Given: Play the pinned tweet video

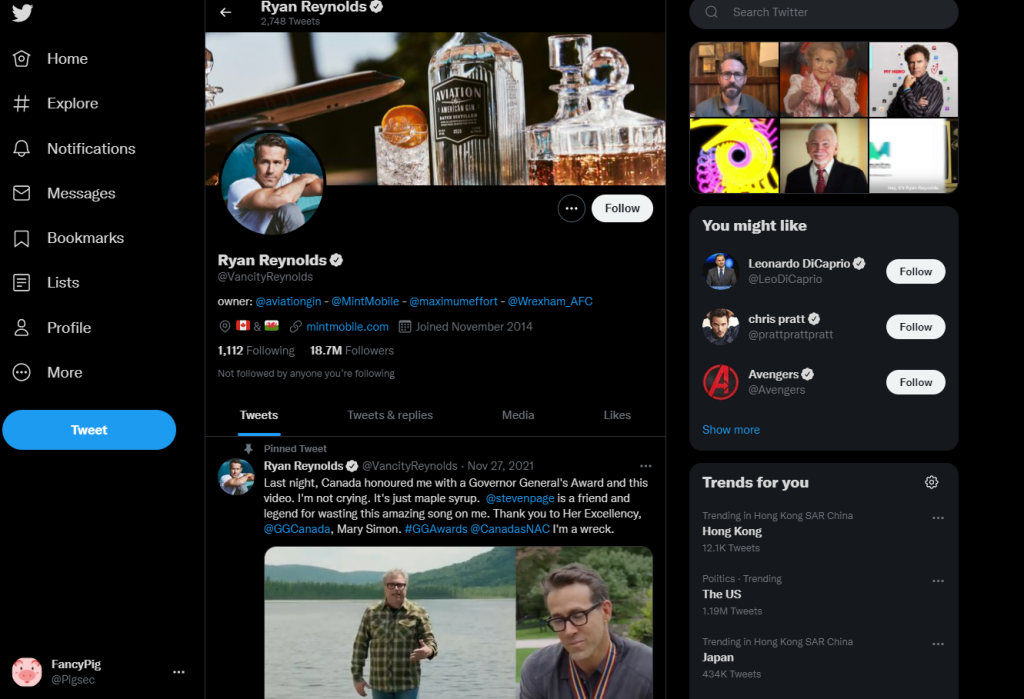Looking at the screenshot, I should tap(458, 623).
